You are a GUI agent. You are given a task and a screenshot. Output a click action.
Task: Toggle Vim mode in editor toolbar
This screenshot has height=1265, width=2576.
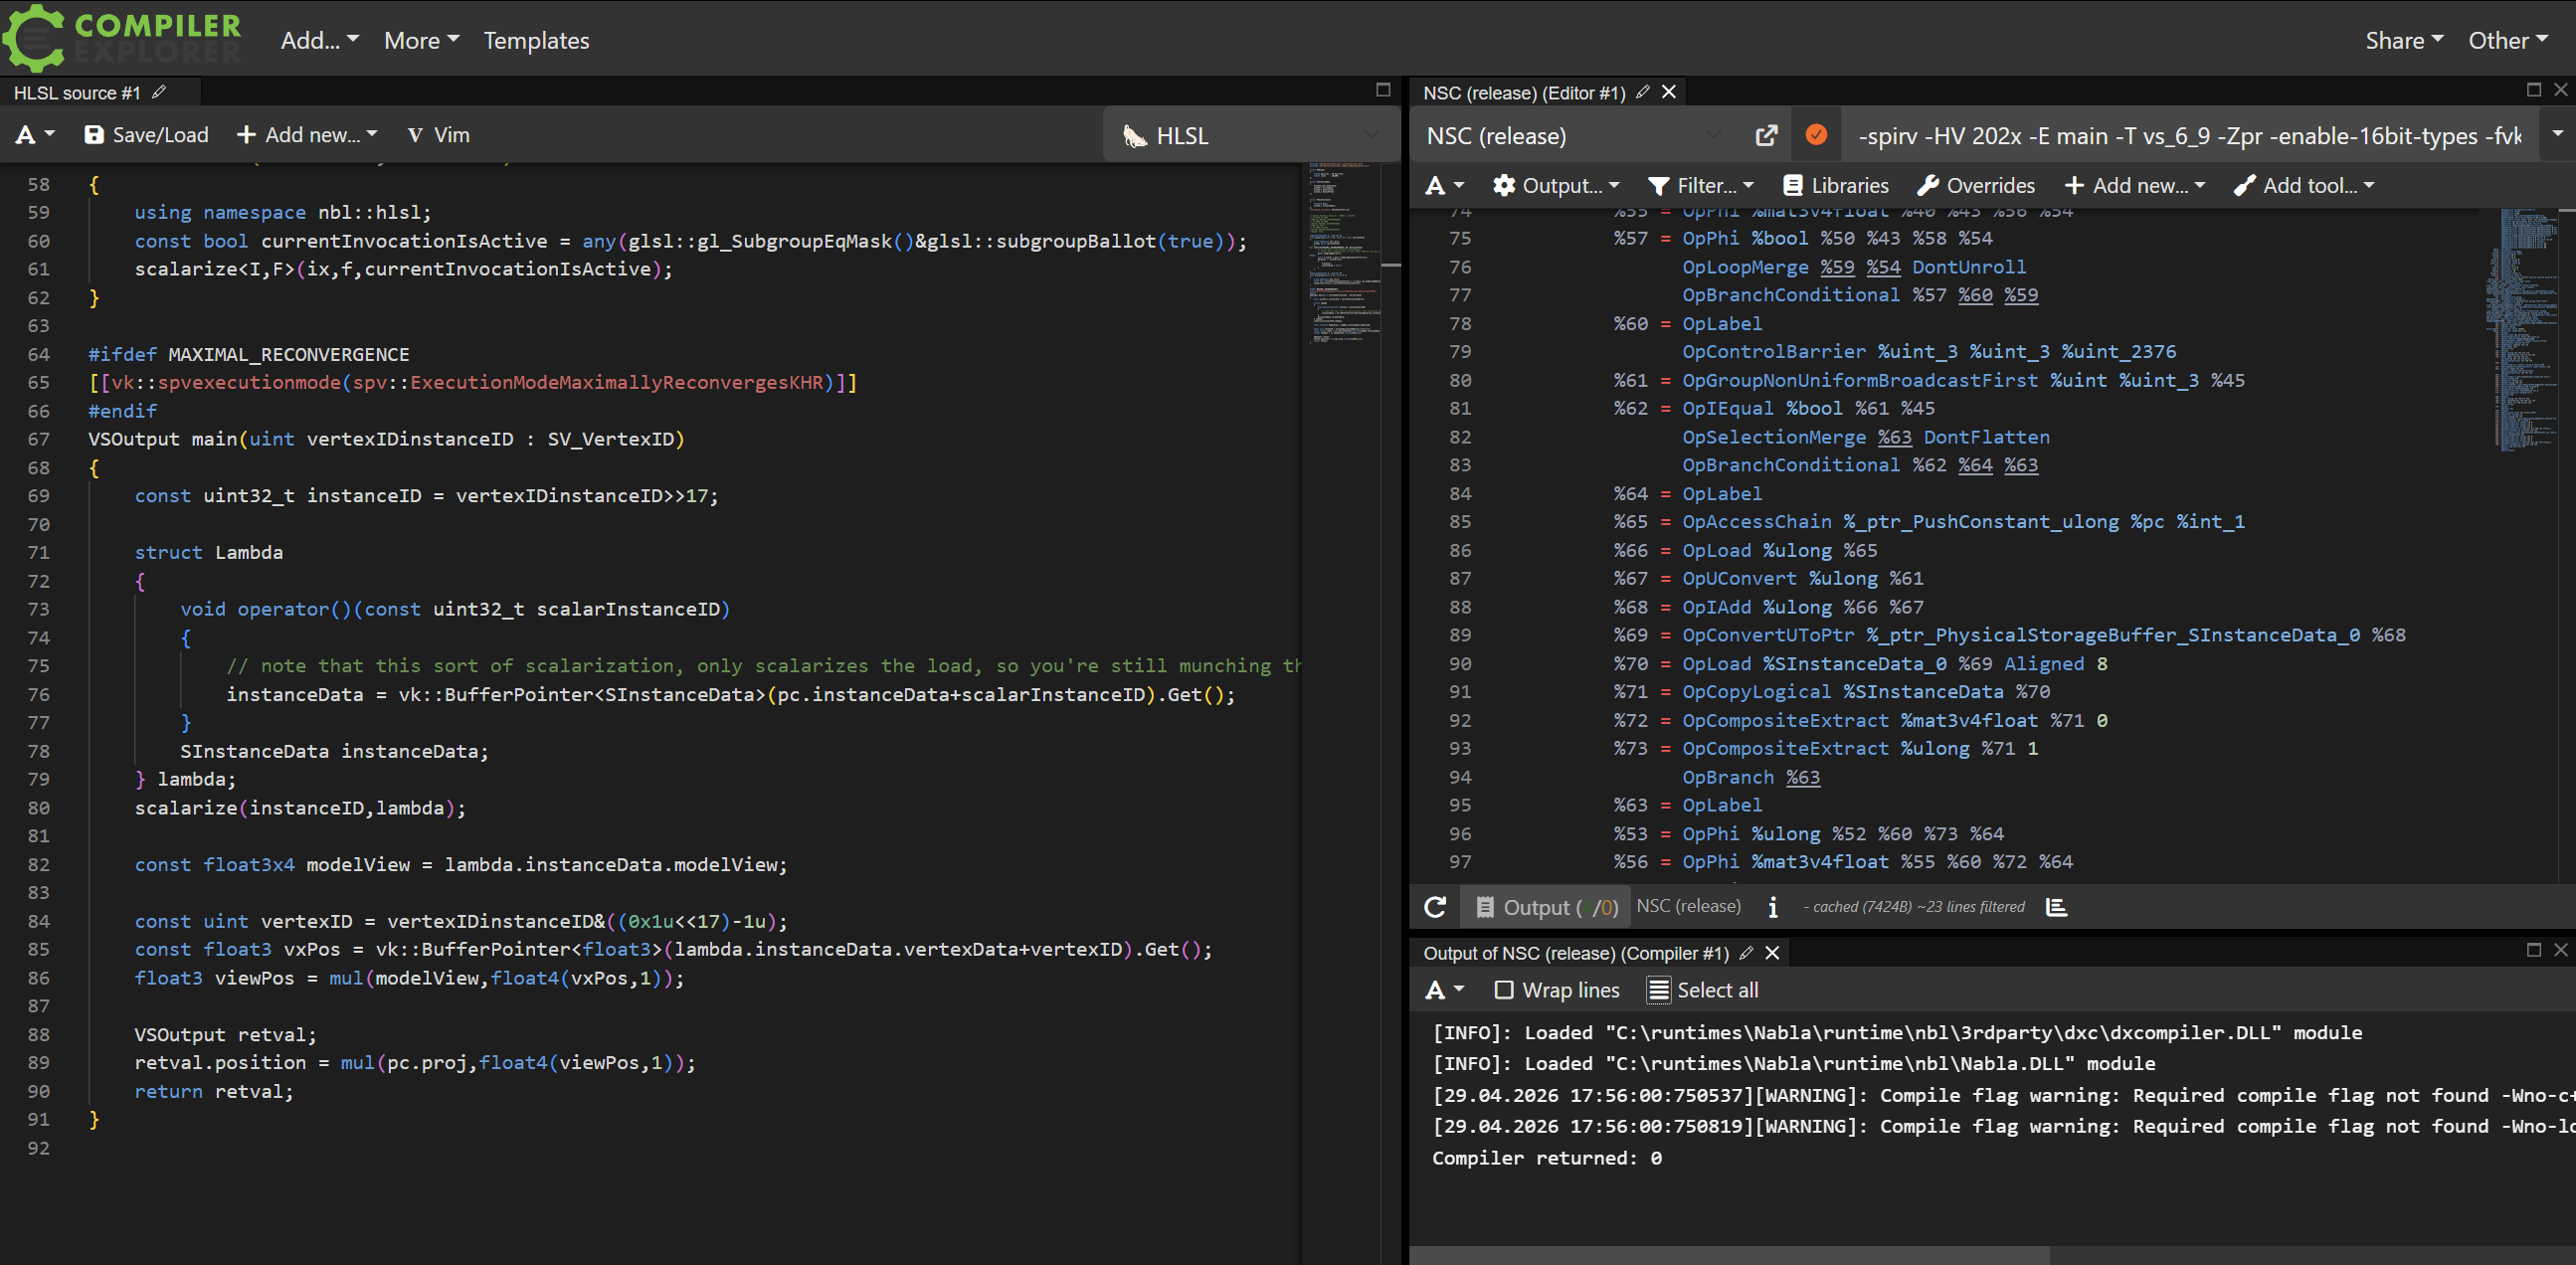[439, 134]
